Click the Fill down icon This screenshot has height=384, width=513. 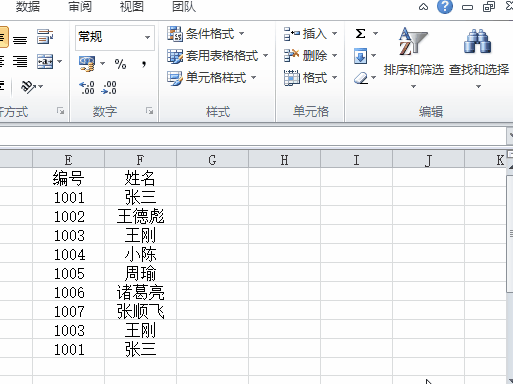[x=360, y=56]
